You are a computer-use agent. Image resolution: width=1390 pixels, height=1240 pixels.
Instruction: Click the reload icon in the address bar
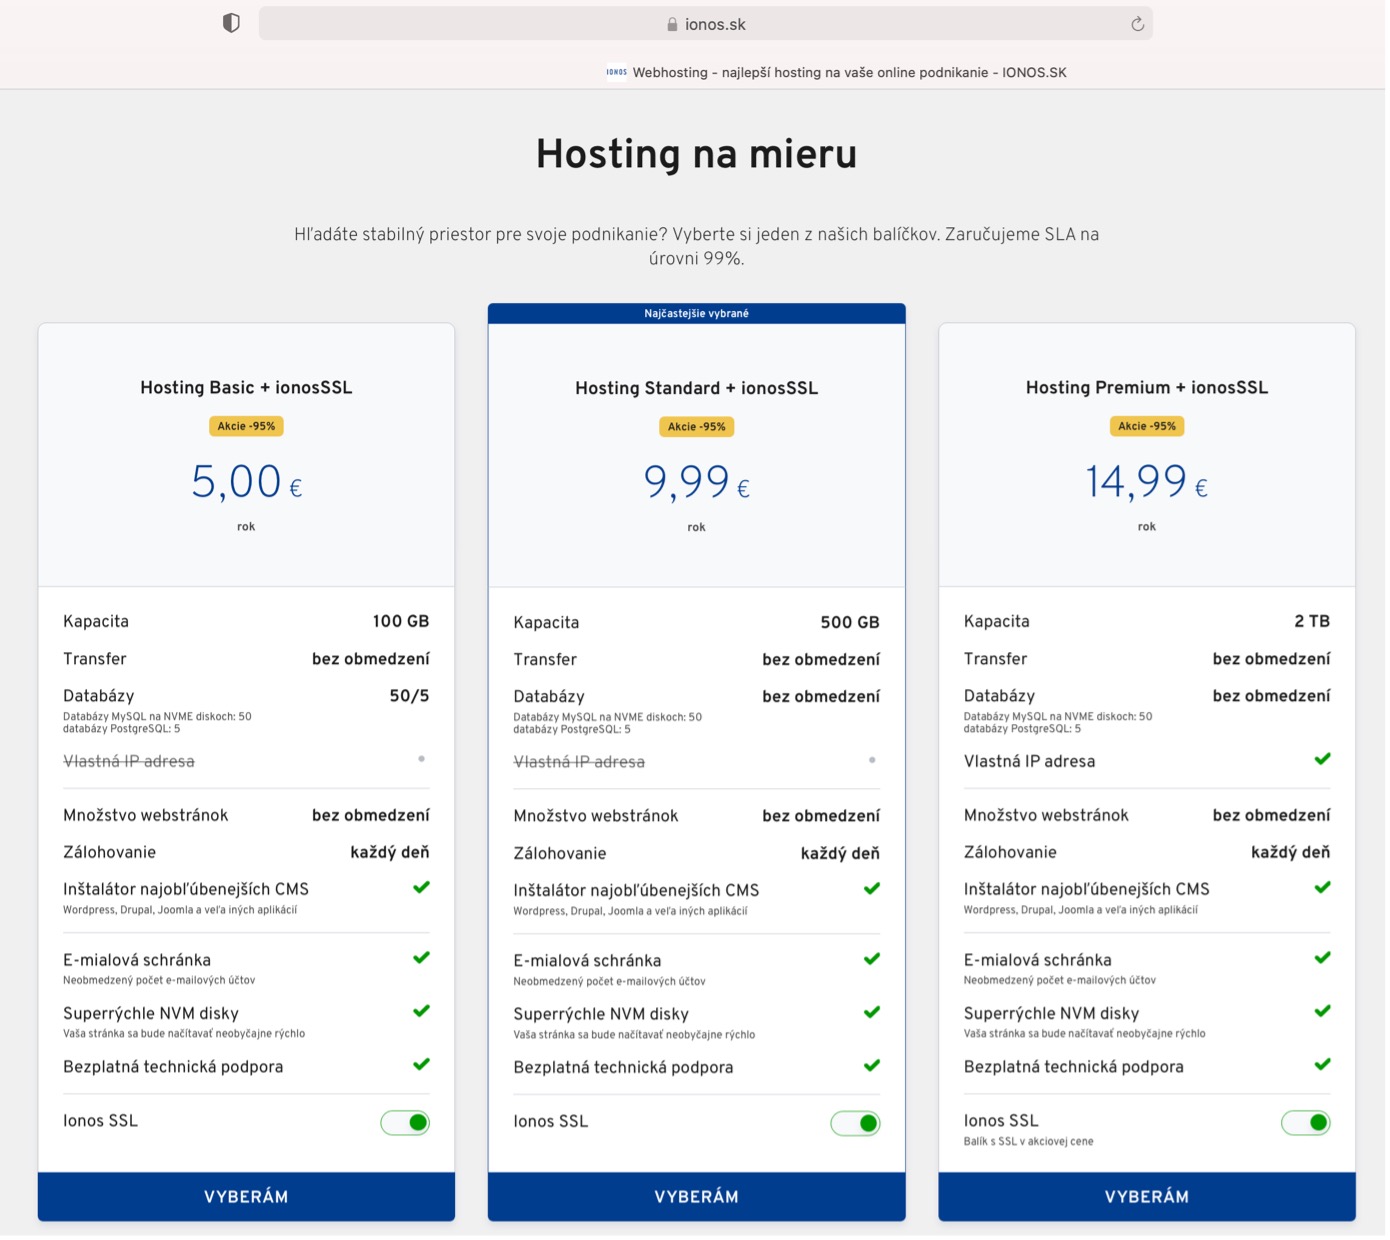pyautogui.click(x=1136, y=23)
